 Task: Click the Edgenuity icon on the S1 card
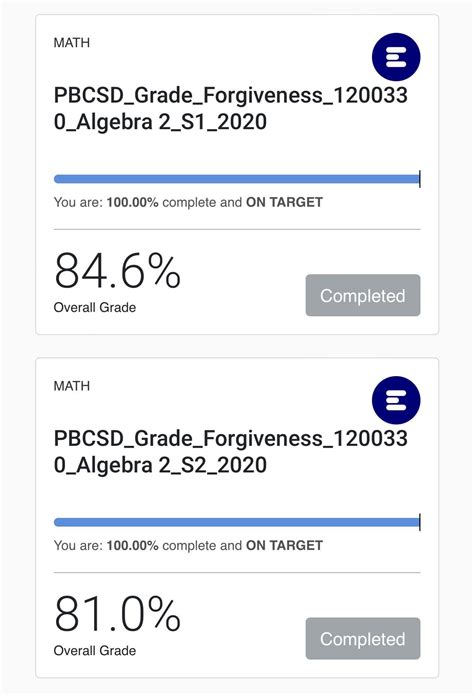(x=396, y=57)
